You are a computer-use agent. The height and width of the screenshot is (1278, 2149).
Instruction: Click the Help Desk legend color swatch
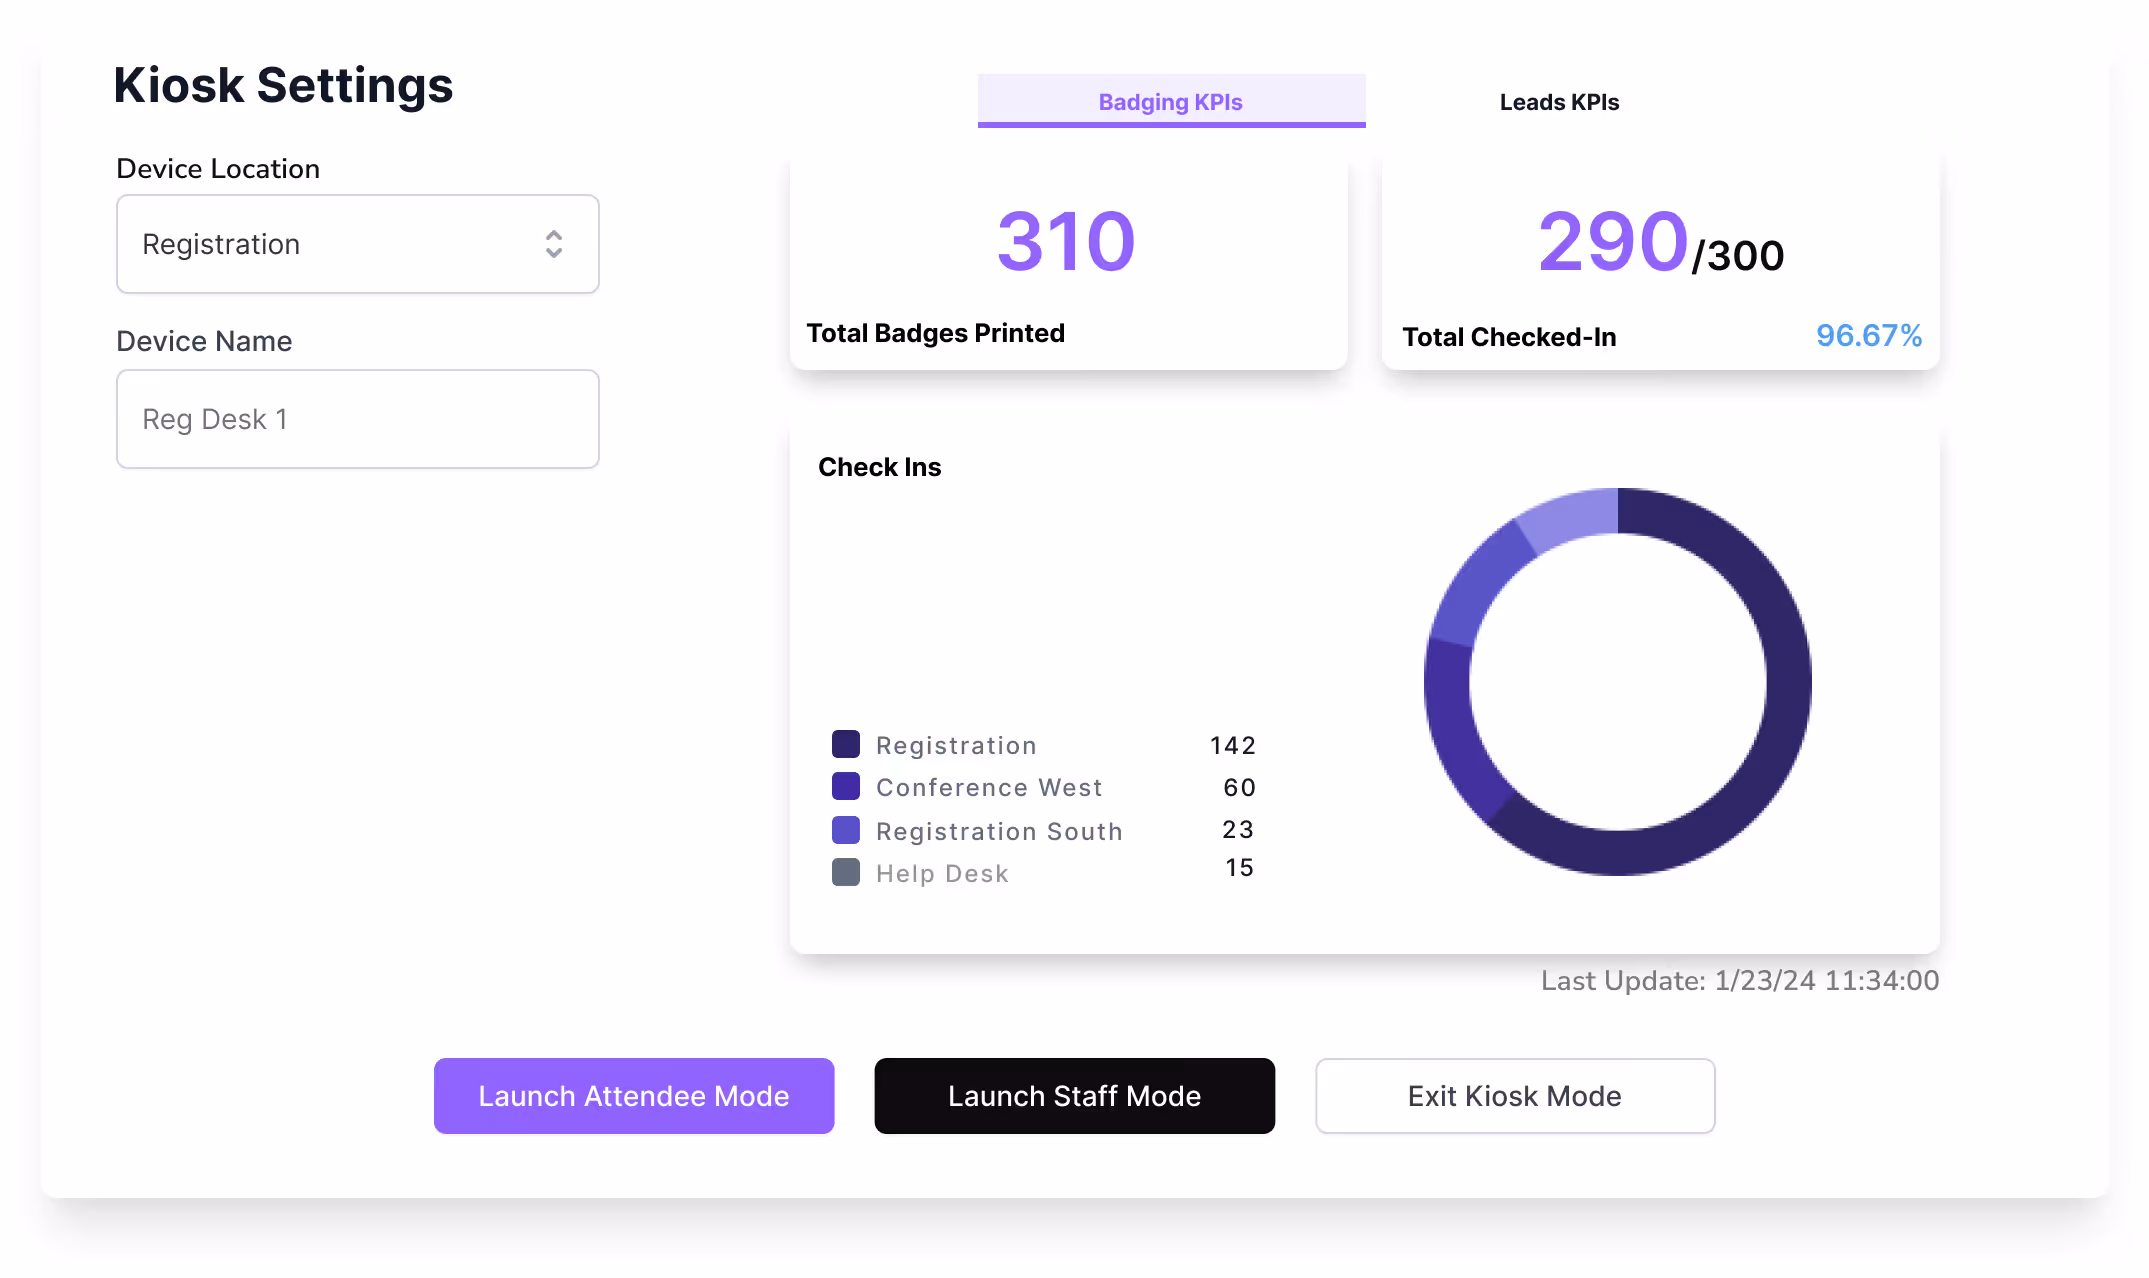click(846, 872)
